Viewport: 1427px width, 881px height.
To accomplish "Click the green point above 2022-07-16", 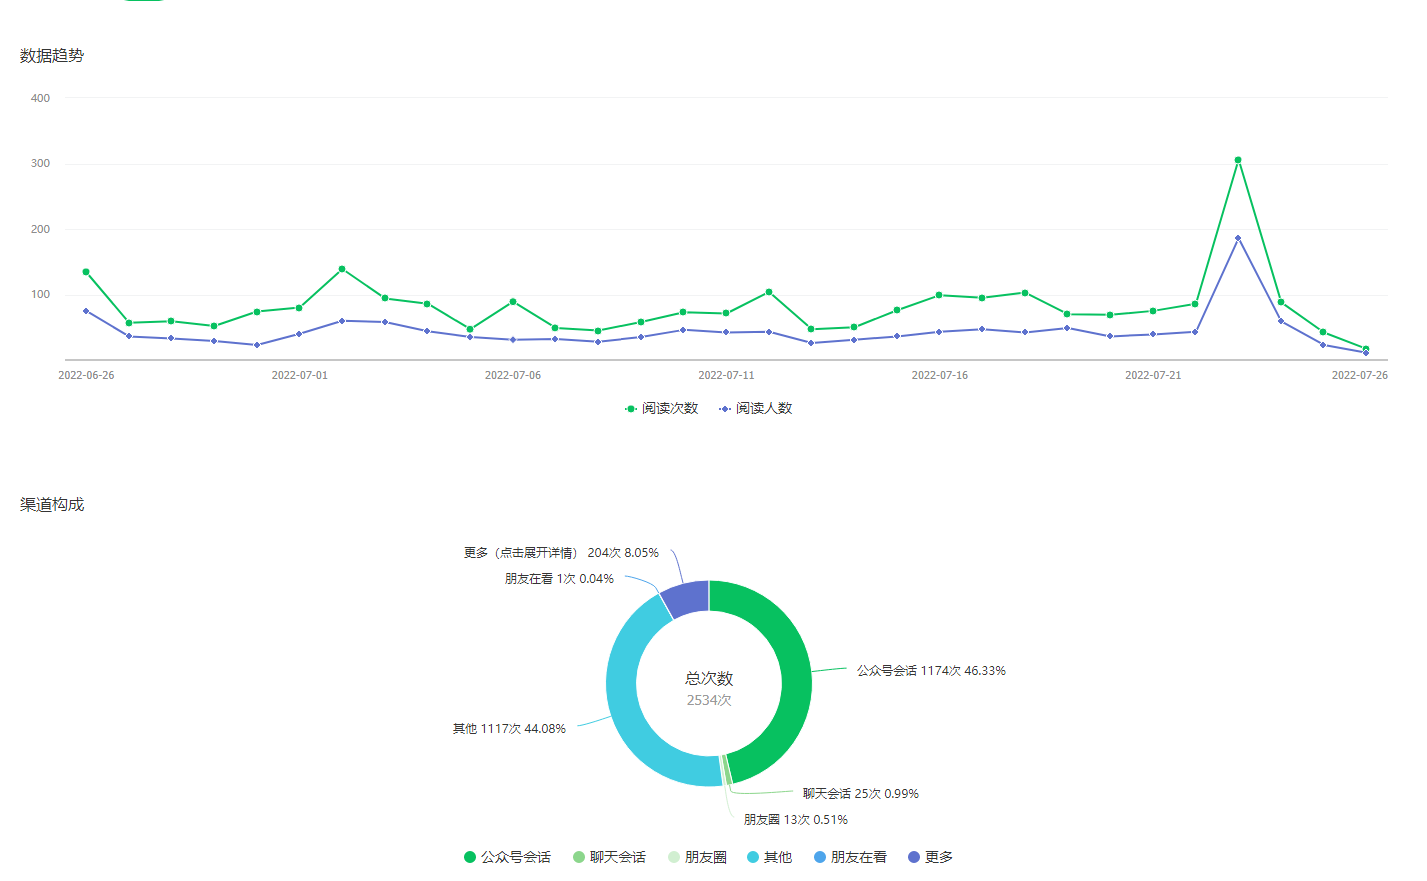I will (939, 295).
